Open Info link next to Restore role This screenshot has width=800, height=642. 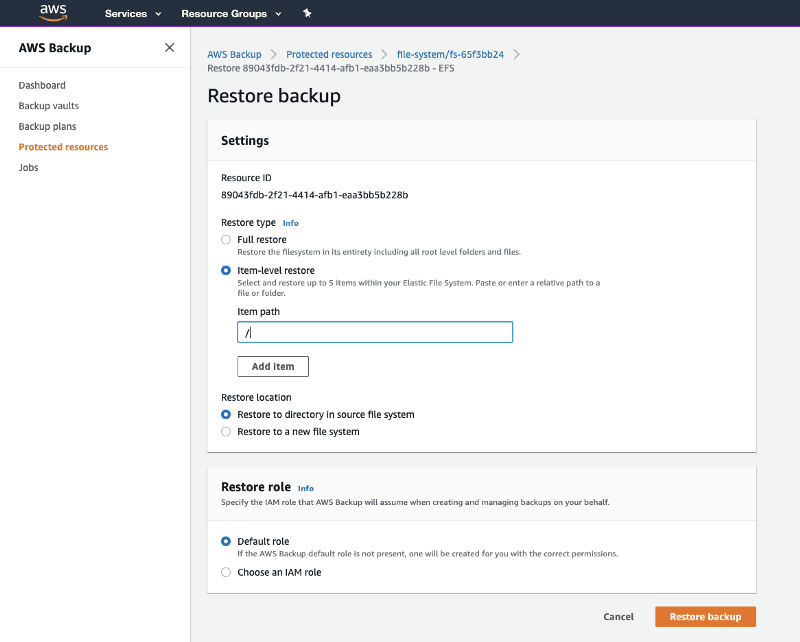pyautogui.click(x=306, y=488)
